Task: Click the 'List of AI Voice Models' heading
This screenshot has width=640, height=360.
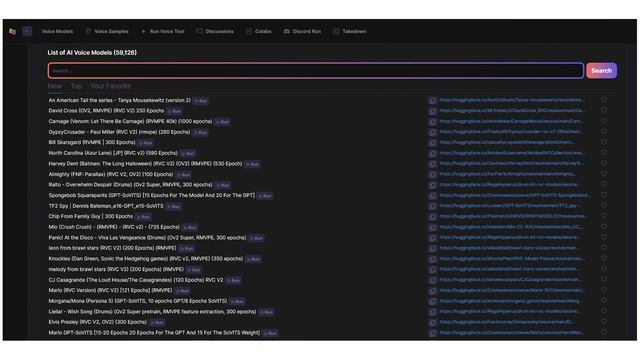Action: pyautogui.click(x=92, y=53)
